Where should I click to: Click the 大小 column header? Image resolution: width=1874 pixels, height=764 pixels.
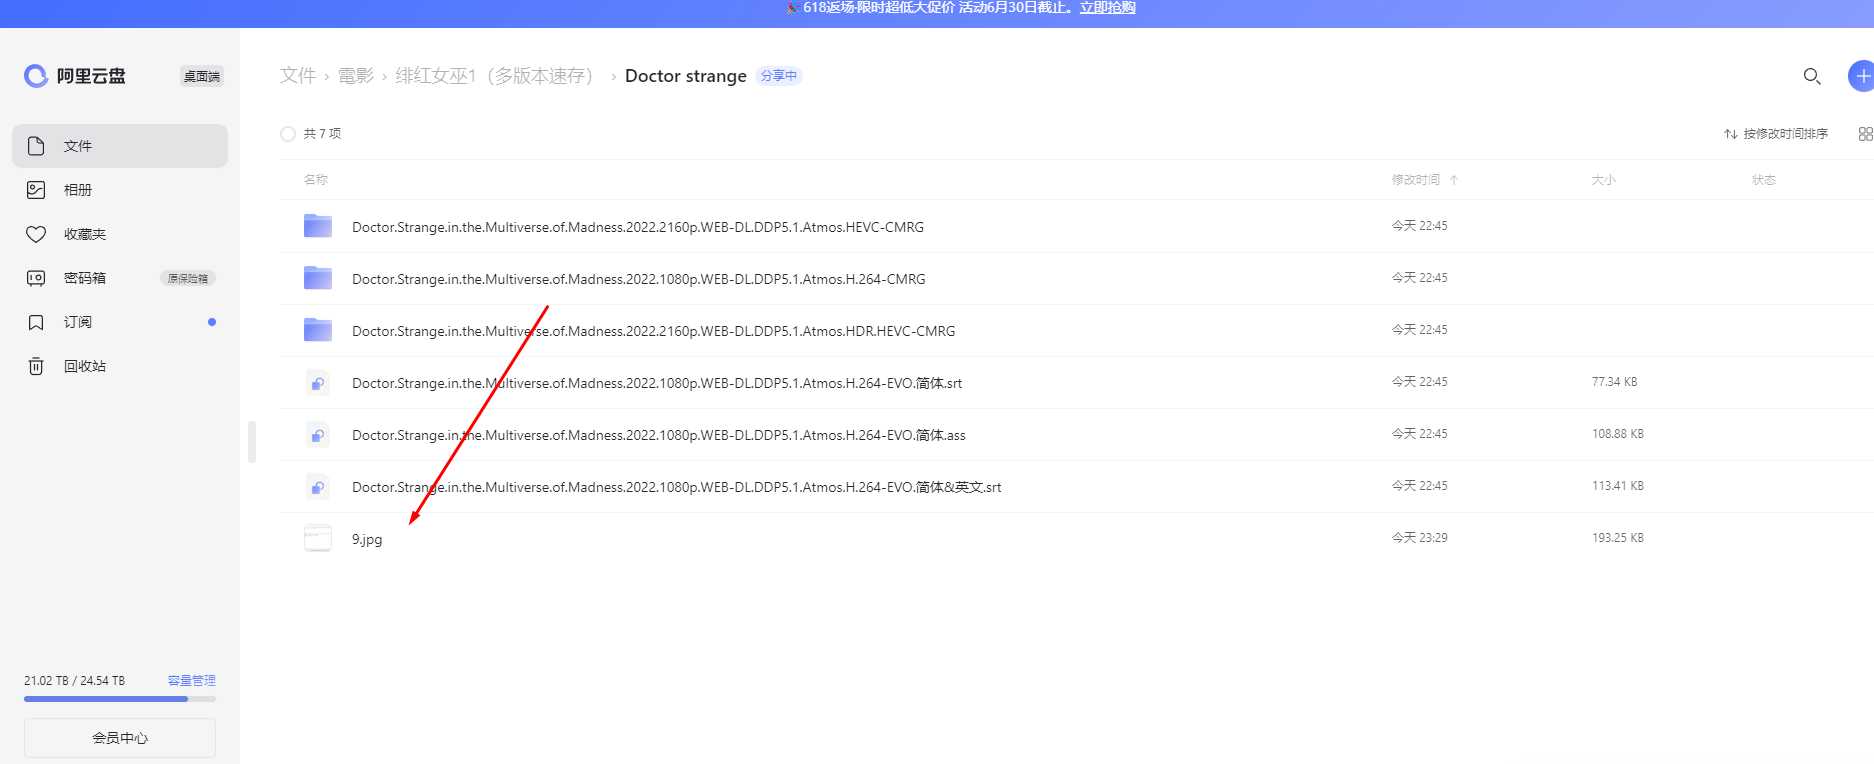point(1604,180)
